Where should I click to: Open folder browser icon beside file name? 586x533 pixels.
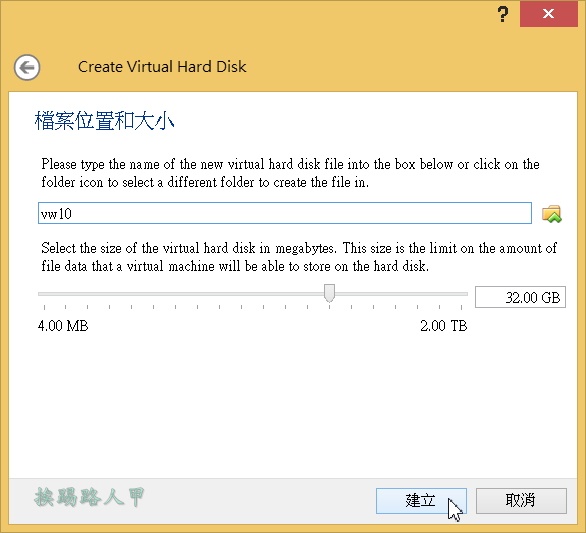point(552,214)
